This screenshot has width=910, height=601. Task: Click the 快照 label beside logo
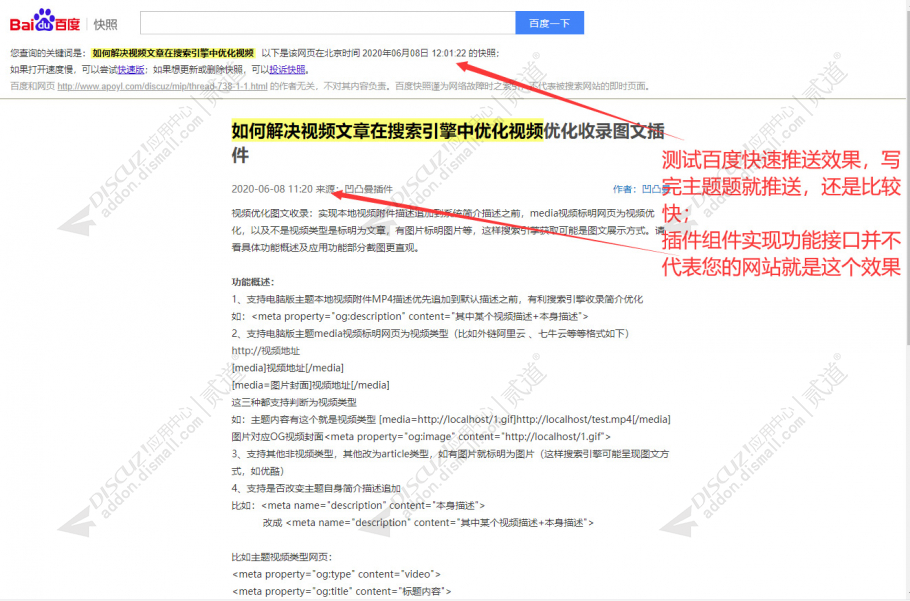coord(106,24)
